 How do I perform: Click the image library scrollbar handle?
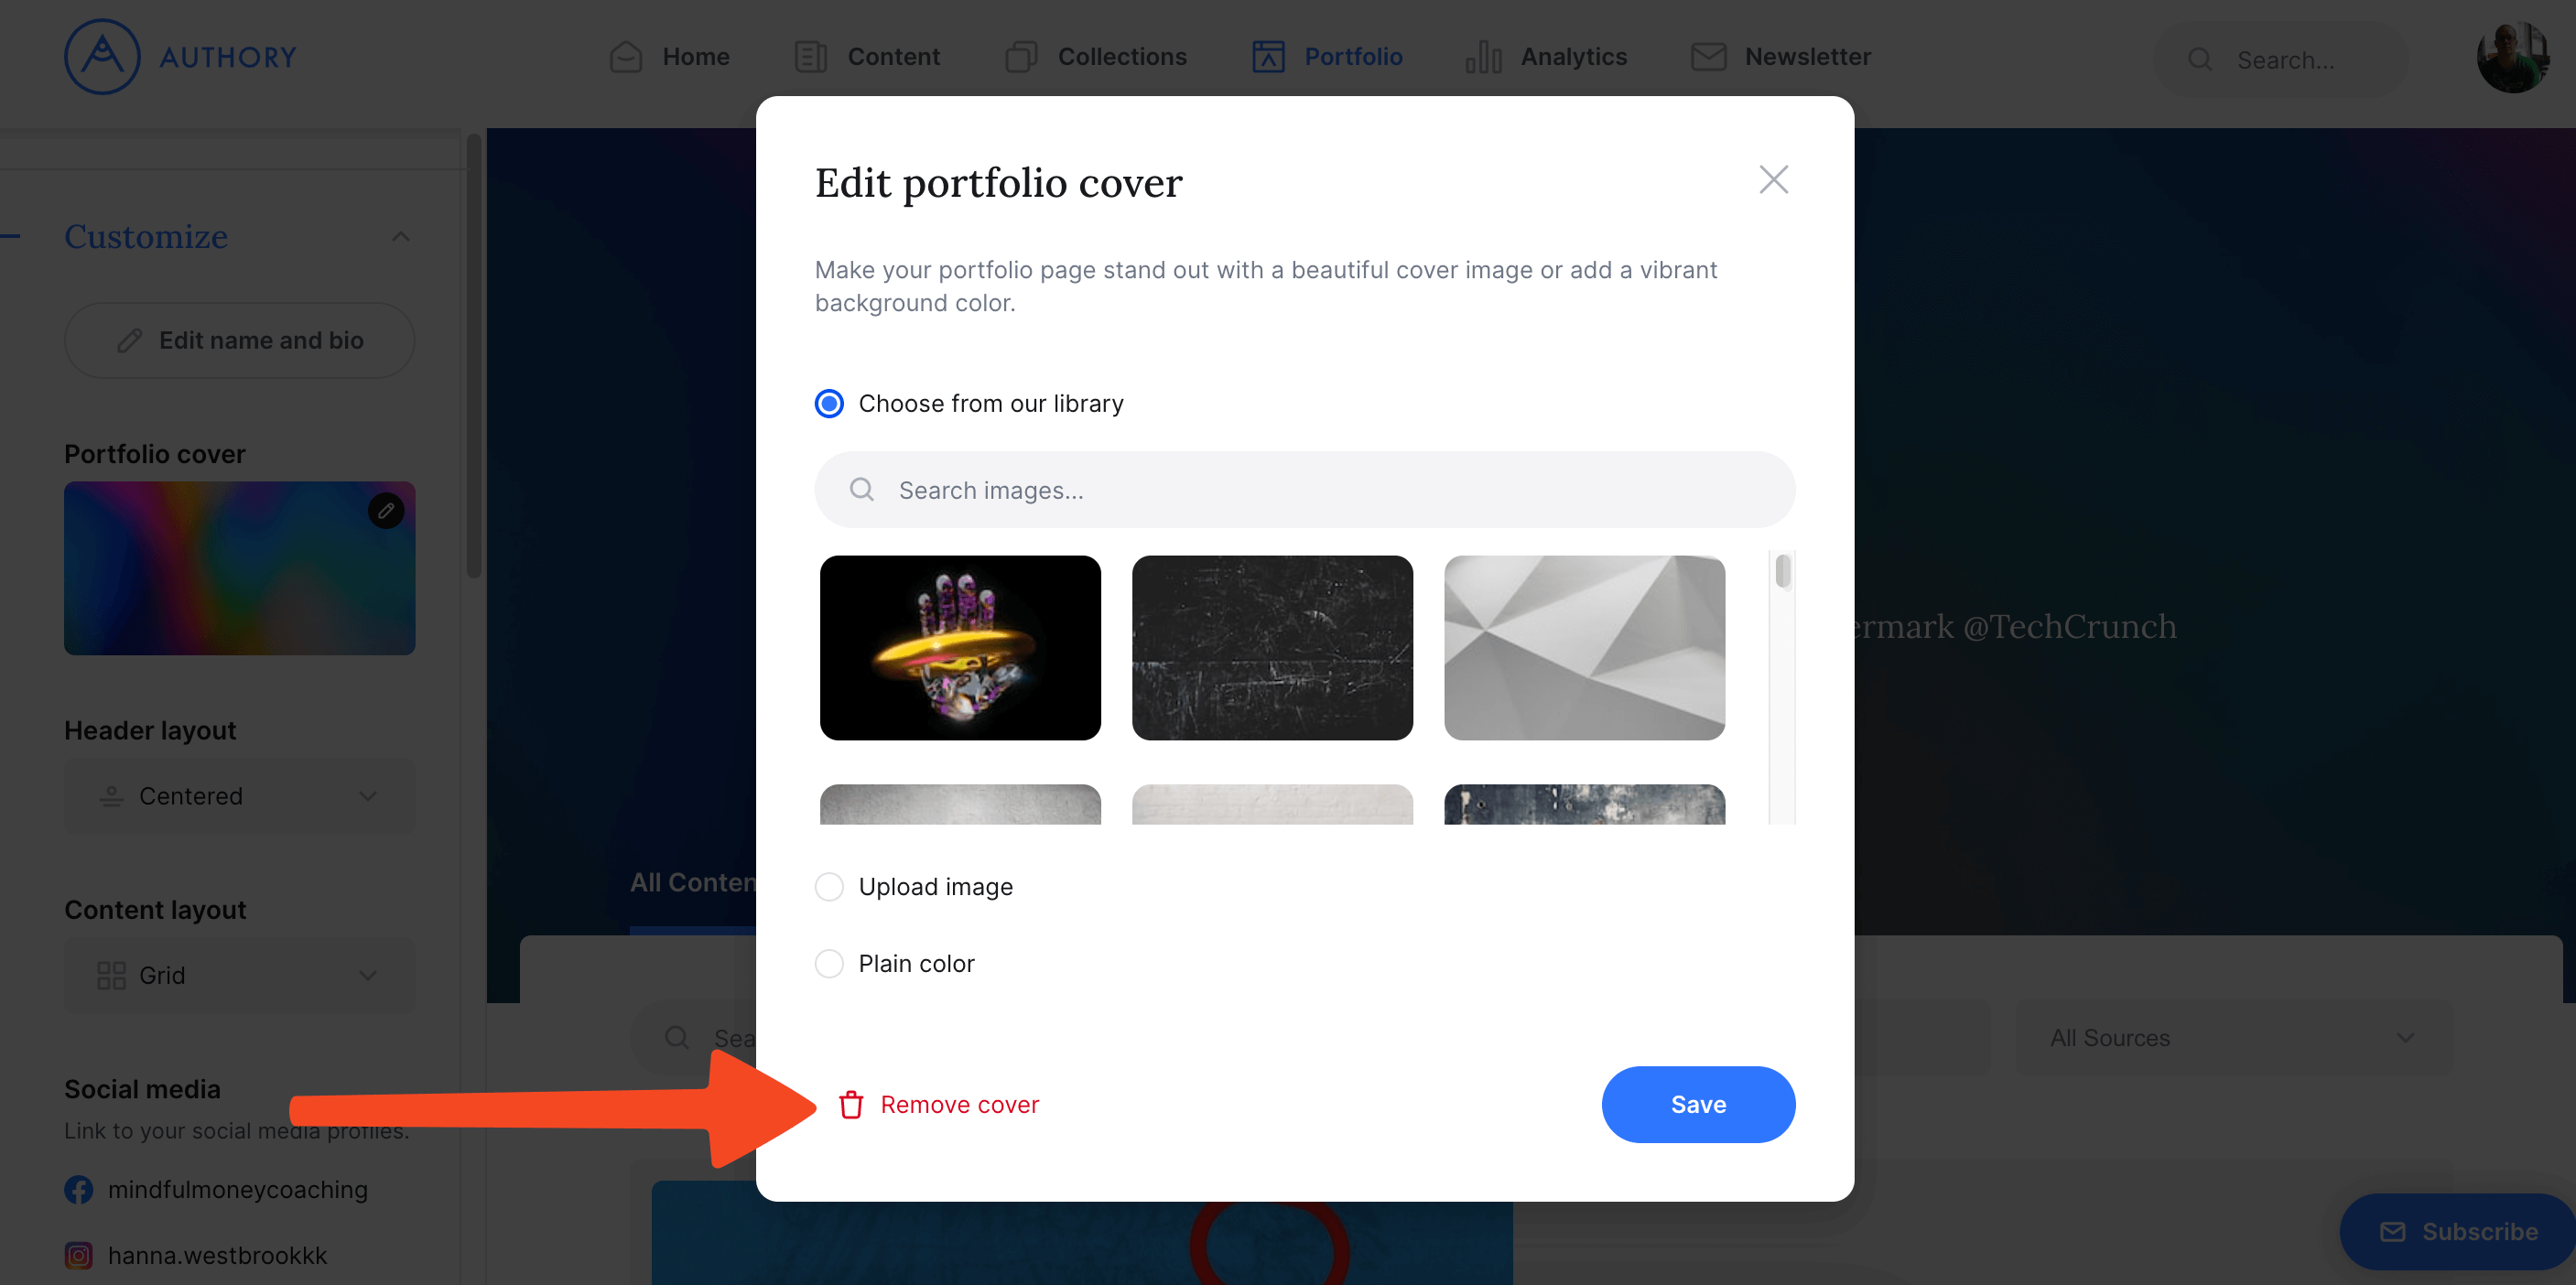click(x=1783, y=572)
